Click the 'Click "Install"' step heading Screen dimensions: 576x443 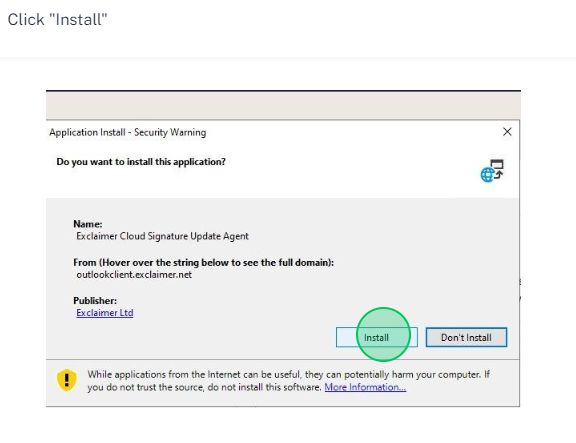click(x=57, y=19)
